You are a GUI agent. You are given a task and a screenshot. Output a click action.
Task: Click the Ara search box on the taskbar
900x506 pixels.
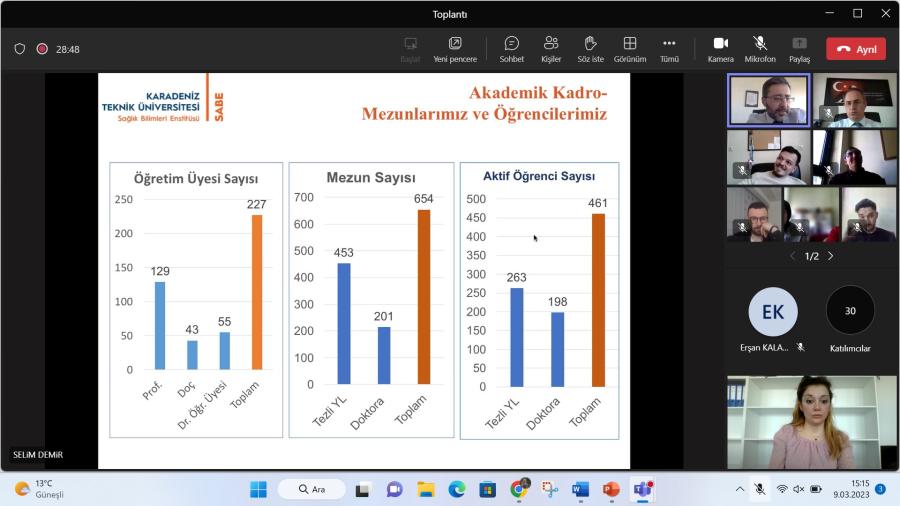pos(312,489)
